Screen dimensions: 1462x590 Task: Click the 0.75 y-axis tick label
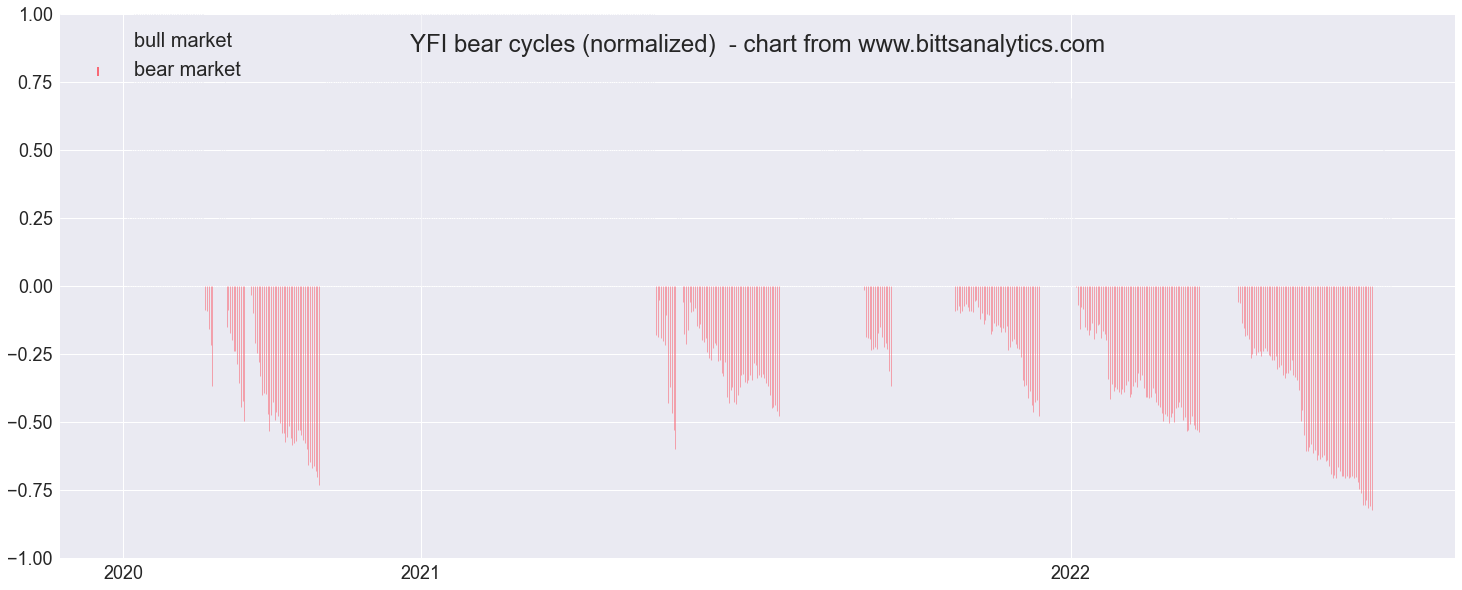click(x=36, y=83)
